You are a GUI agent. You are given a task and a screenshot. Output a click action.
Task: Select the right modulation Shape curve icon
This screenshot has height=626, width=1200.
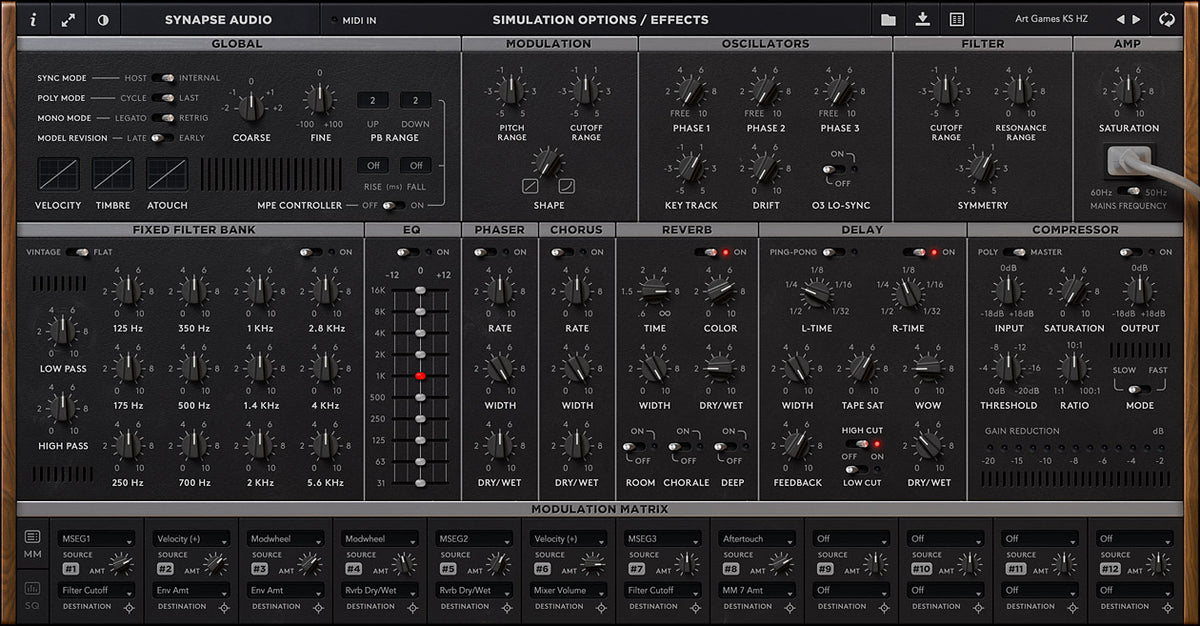[567, 187]
